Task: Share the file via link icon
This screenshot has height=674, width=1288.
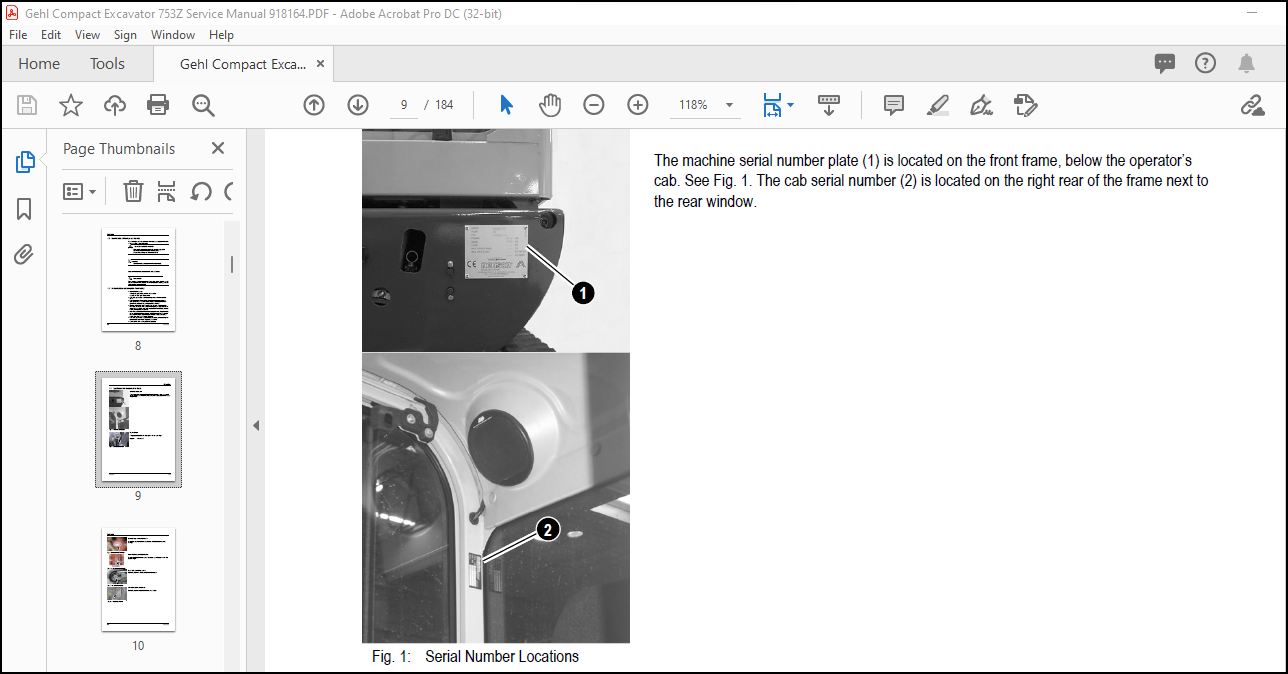Action: pyautogui.click(x=1252, y=105)
